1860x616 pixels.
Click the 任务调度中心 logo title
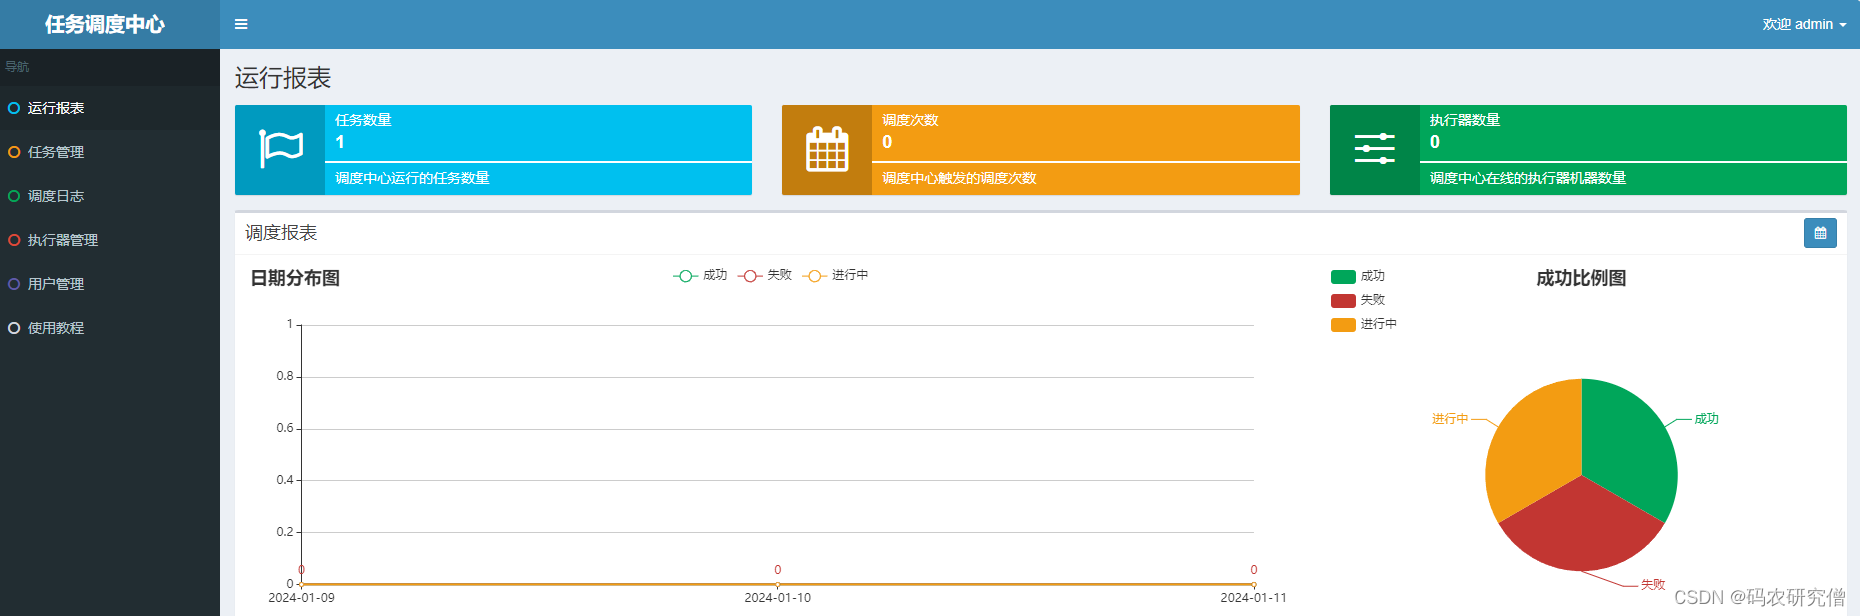105,24
